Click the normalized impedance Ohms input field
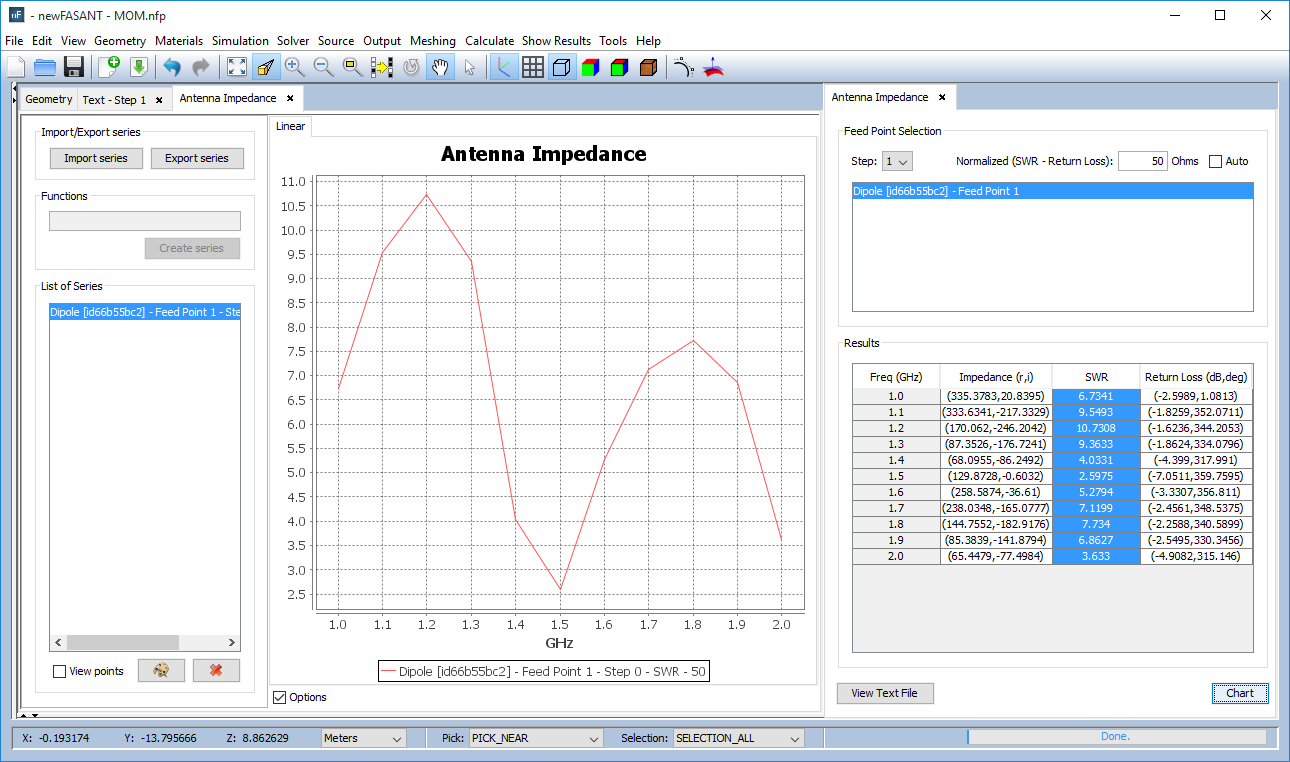This screenshot has width=1290, height=762. click(x=1142, y=161)
